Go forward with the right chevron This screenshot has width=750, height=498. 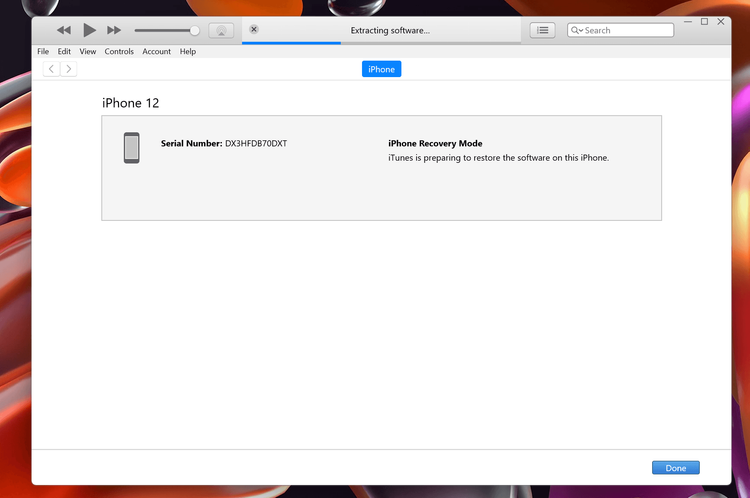(x=68, y=69)
